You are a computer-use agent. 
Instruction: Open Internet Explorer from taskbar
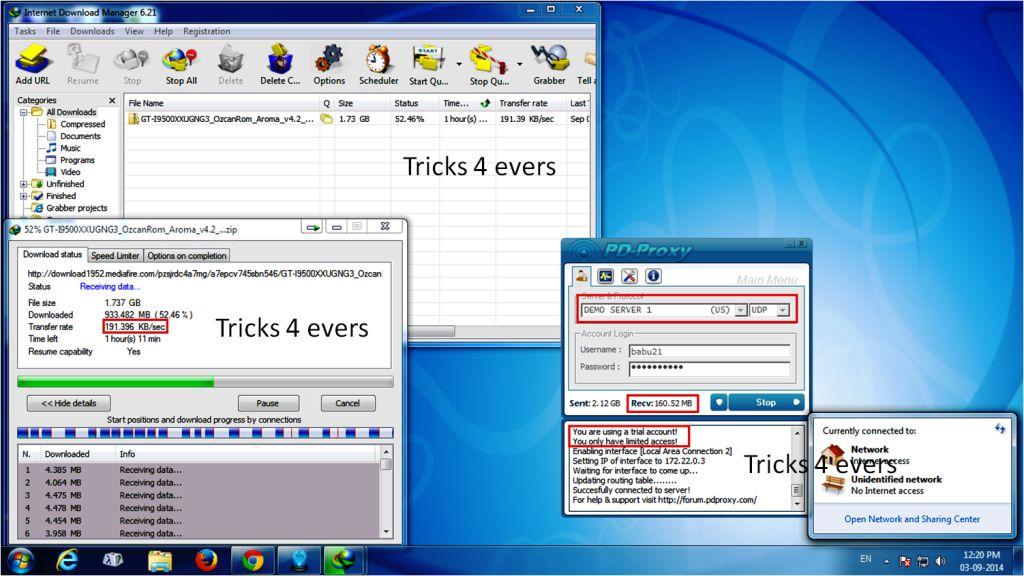(67, 560)
